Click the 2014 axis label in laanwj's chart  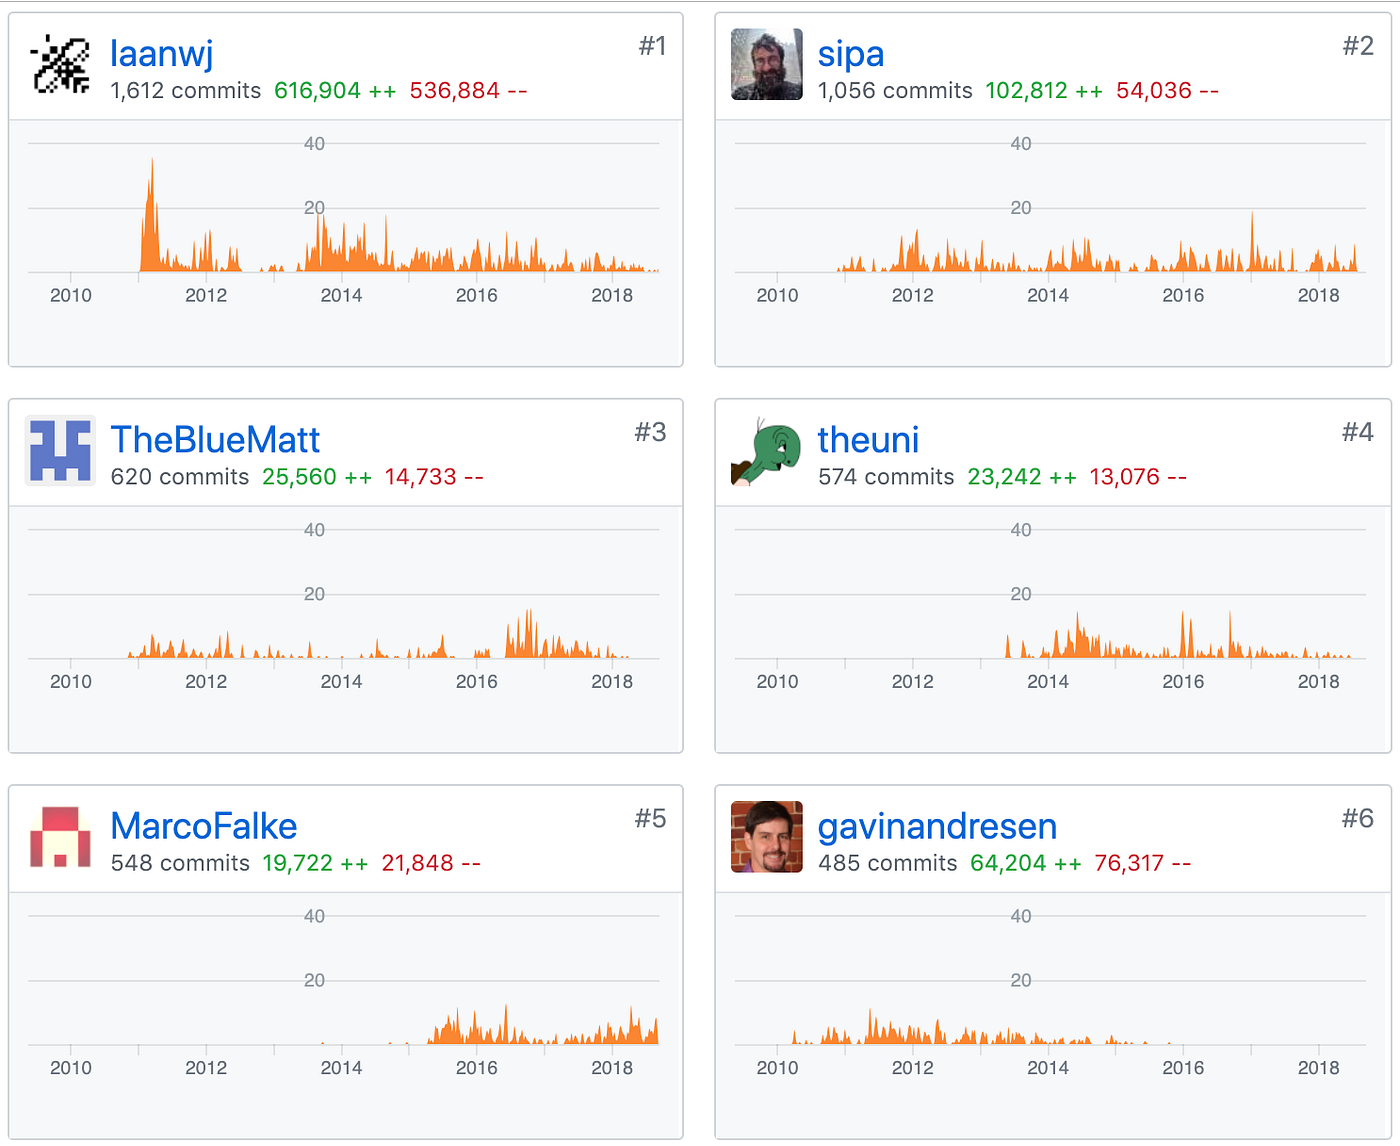coord(341,295)
